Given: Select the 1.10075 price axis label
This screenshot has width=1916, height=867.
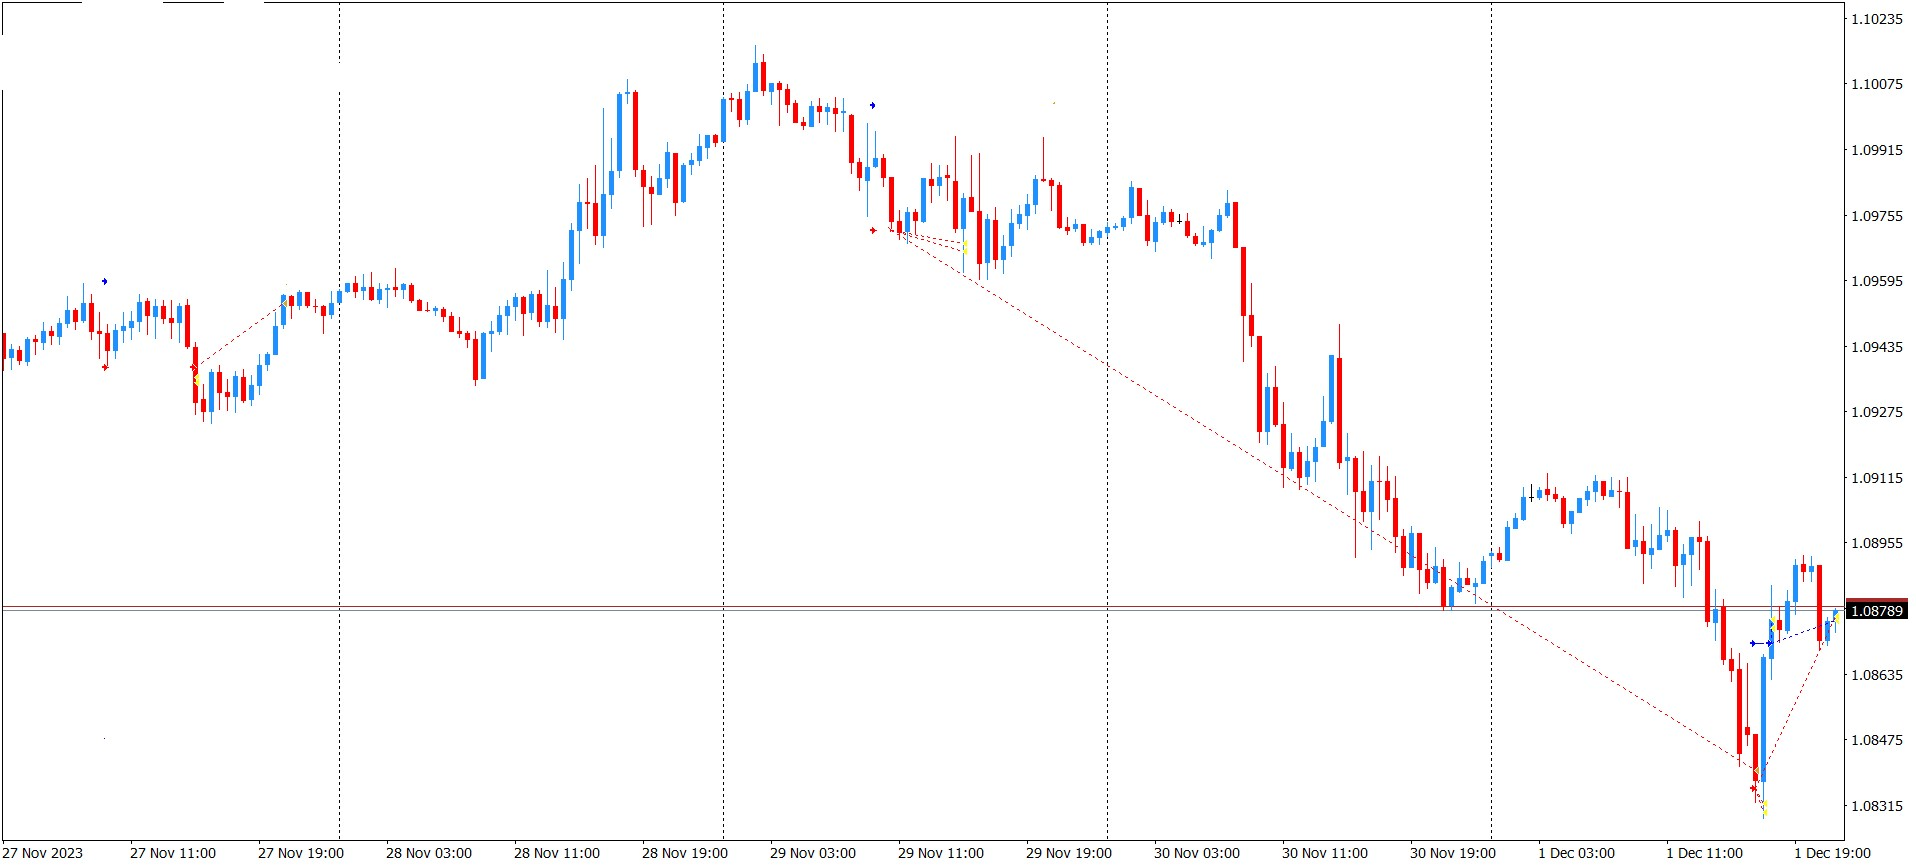Looking at the screenshot, I should pos(1877,84).
